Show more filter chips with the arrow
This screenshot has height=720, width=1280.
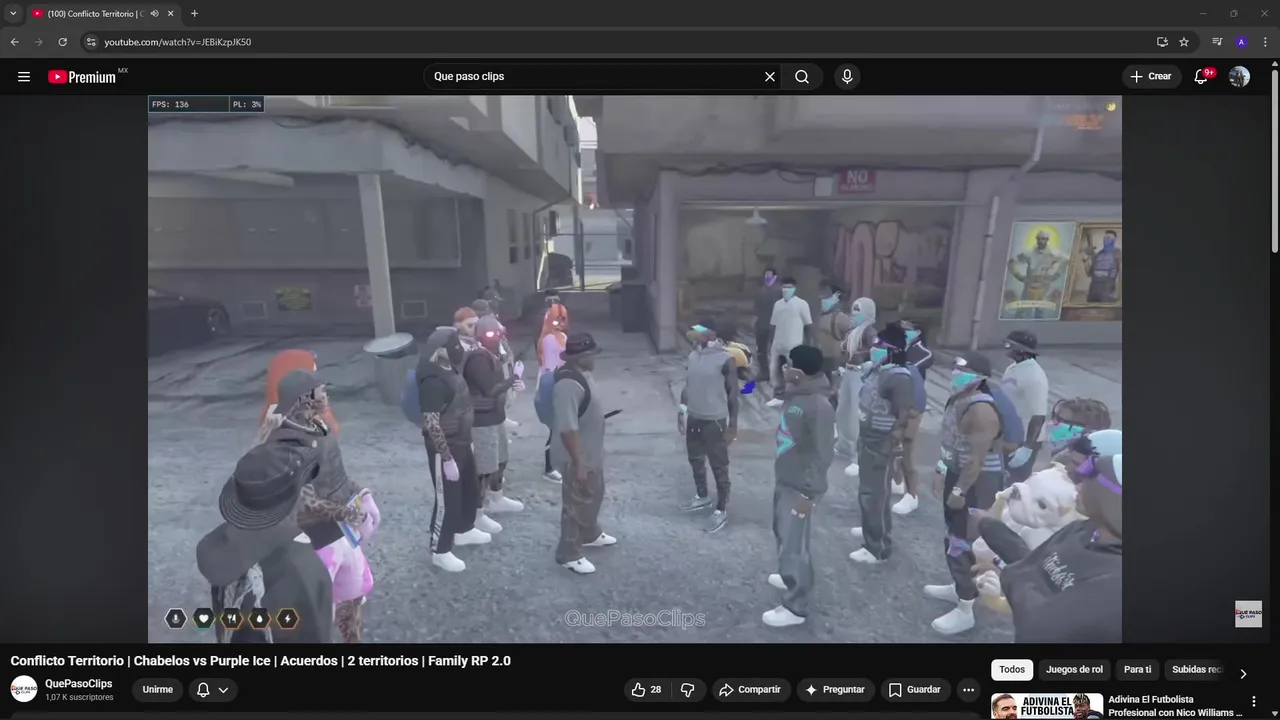coord(1243,673)
